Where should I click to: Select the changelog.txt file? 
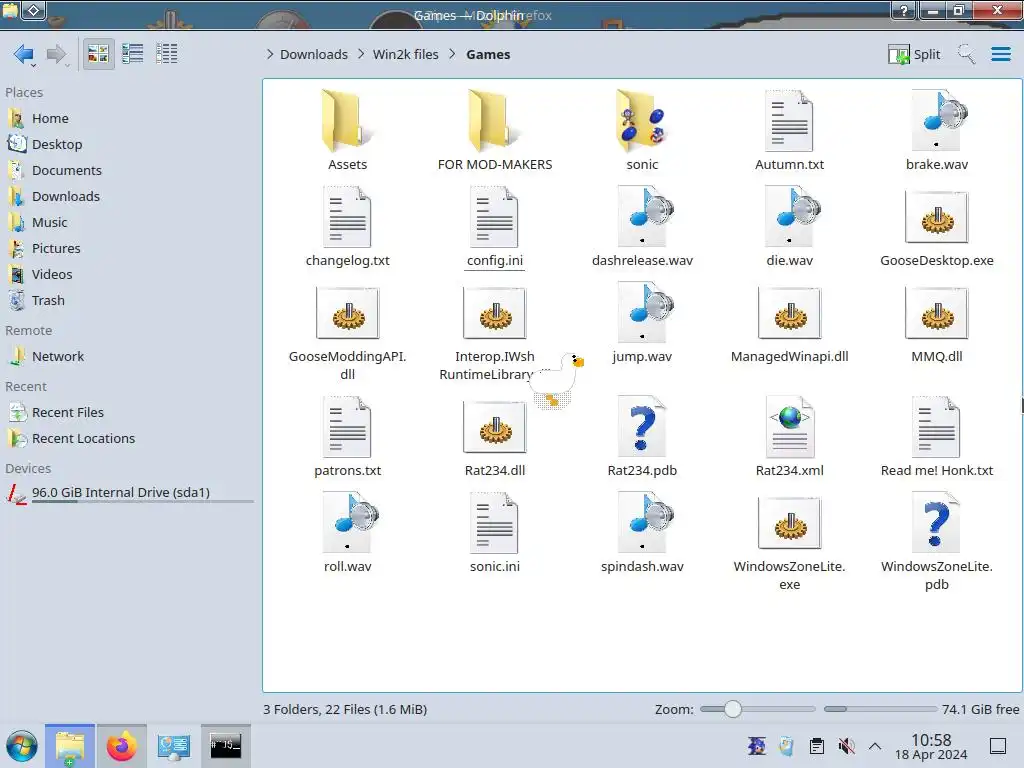pos(347,227)
